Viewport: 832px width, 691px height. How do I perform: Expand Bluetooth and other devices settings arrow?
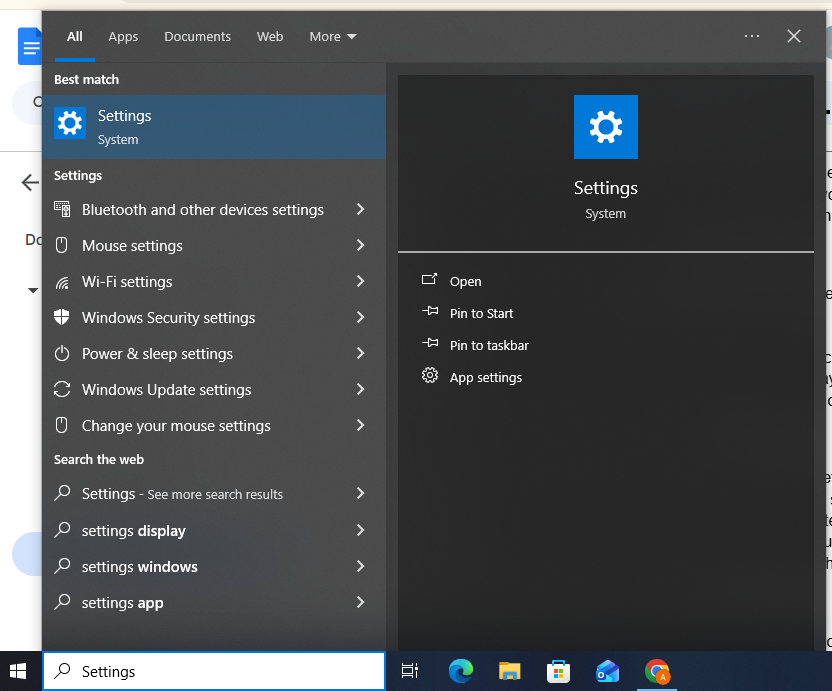[360, 210]
